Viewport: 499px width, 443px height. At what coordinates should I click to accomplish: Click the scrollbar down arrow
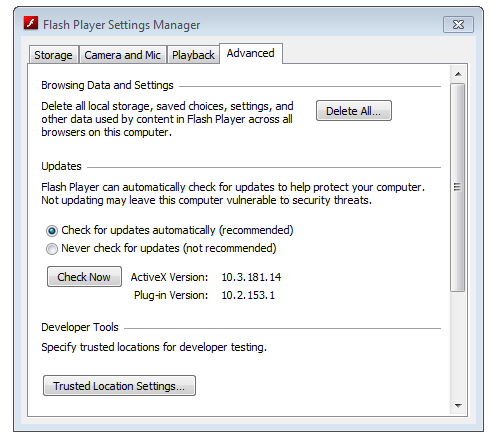(458, 405)
